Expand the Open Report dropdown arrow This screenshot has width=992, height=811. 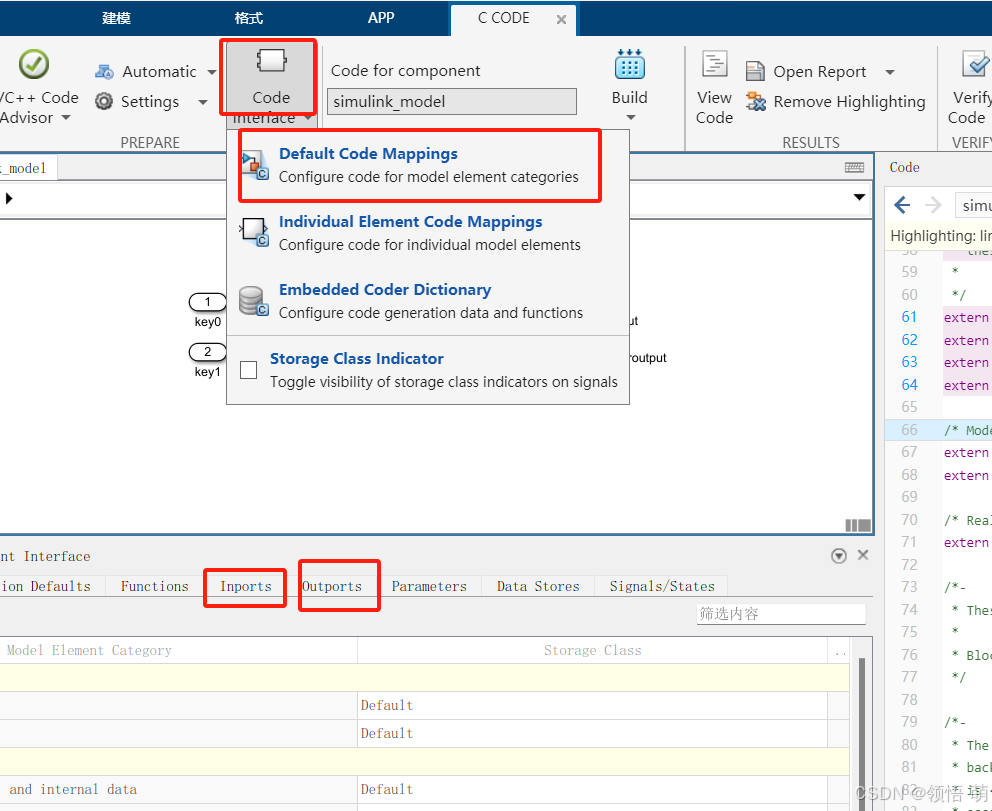890,72
